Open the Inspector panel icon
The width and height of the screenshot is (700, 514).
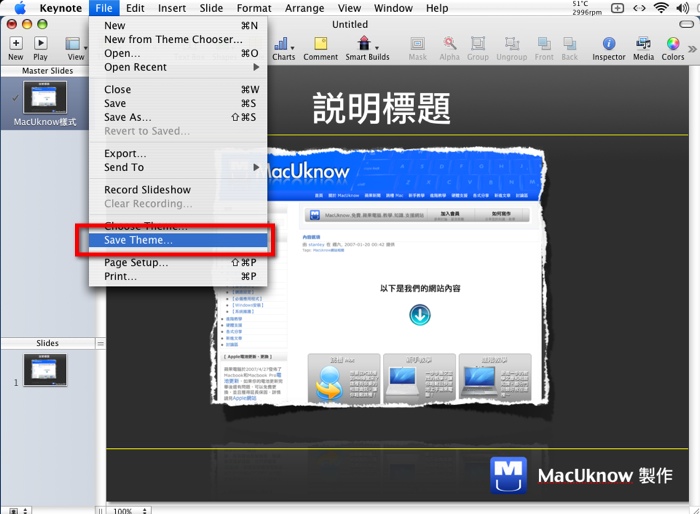609,43
